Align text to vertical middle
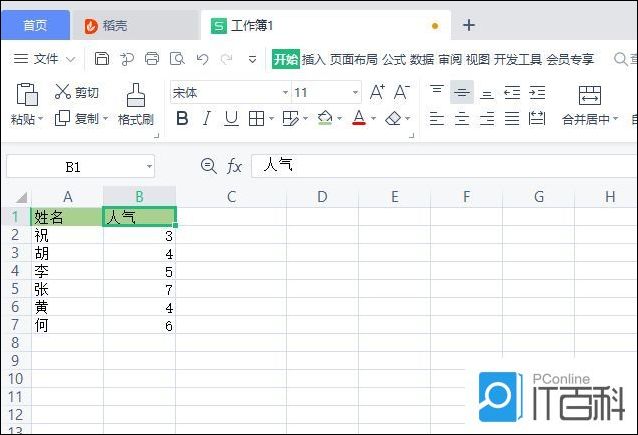This screenshot has height=435, width=638. coord(462,92)
